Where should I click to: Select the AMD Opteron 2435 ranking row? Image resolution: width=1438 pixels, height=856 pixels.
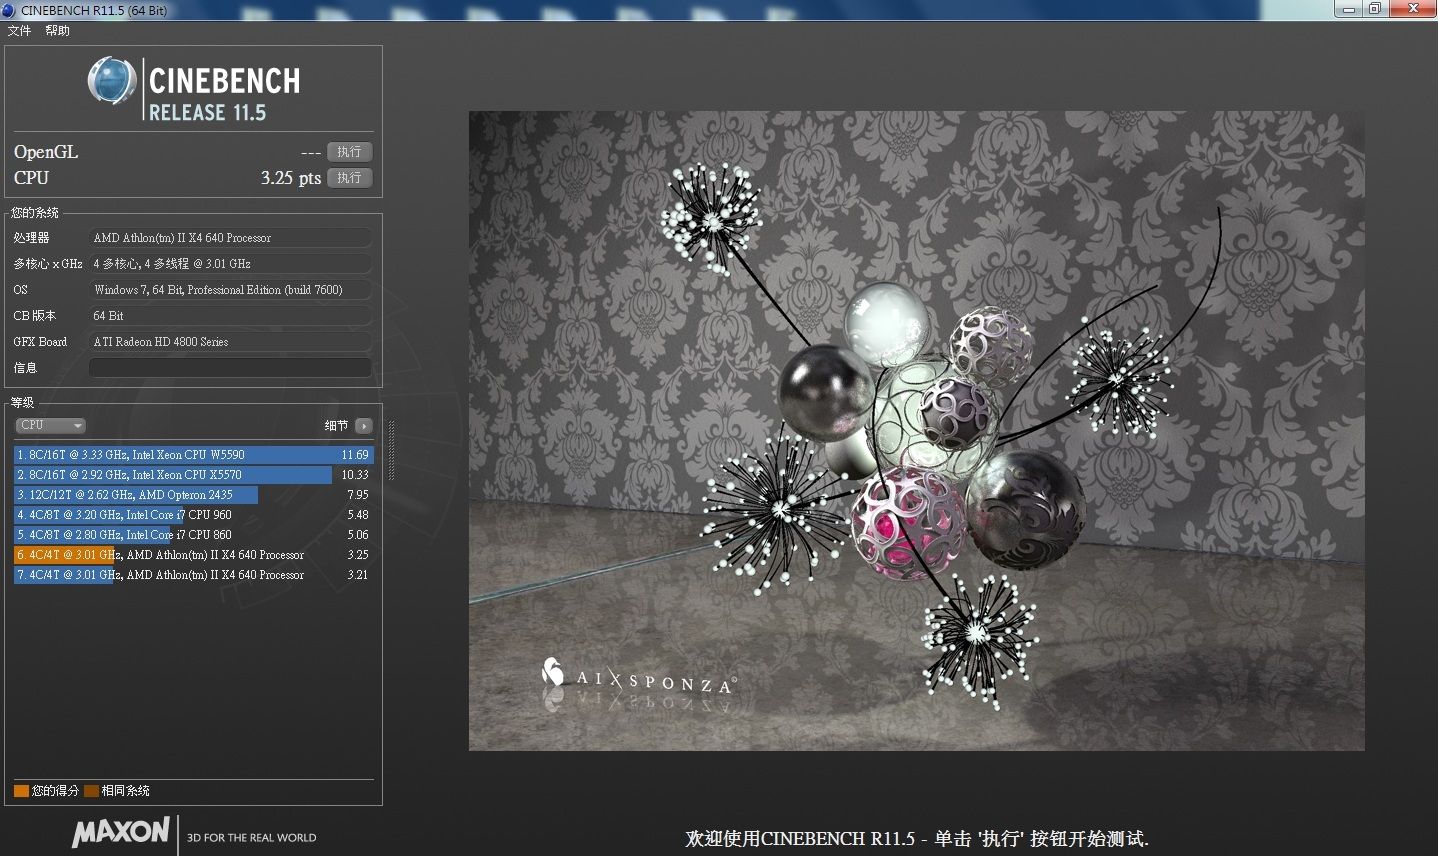pos(193,495)
